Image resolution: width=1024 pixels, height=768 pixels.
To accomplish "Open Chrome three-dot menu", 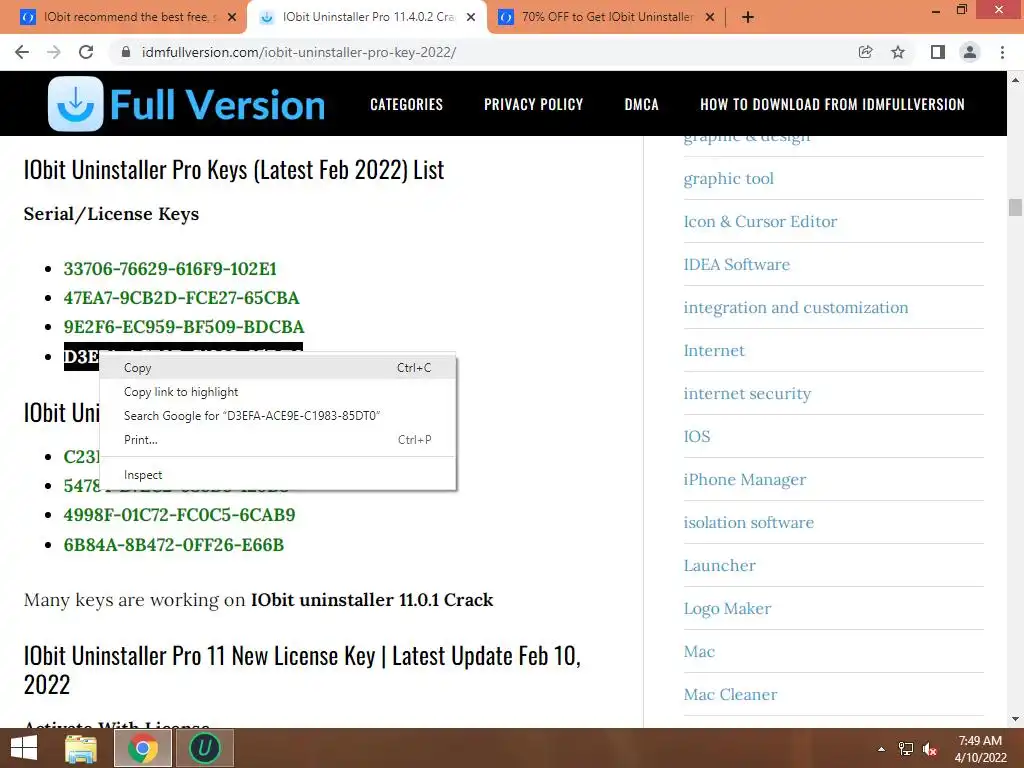I will point(1002,52).
